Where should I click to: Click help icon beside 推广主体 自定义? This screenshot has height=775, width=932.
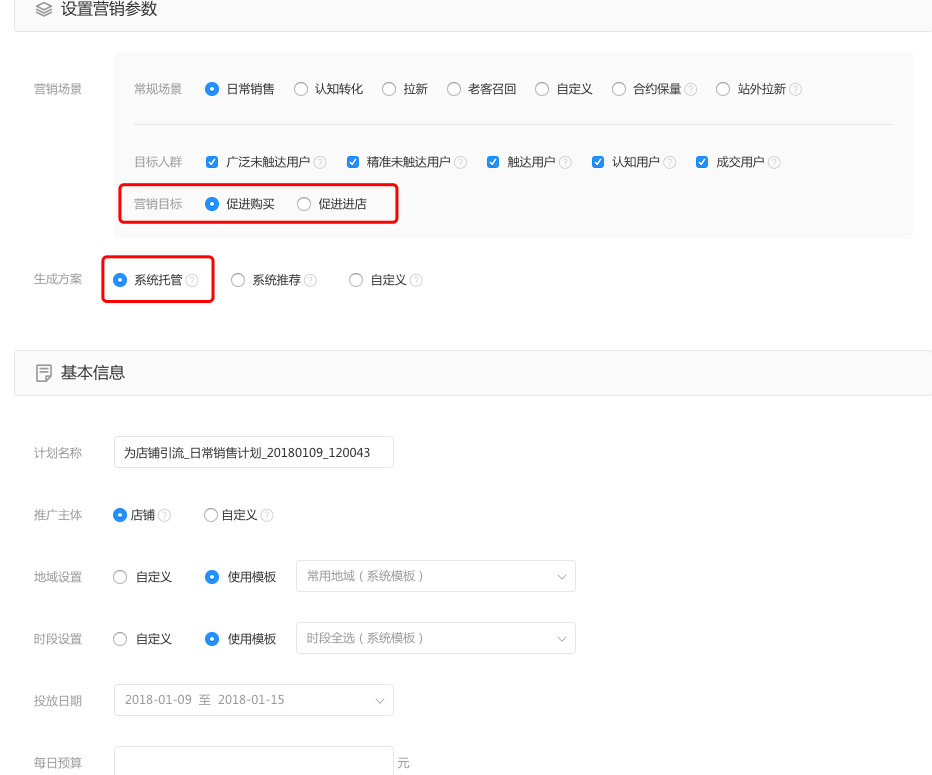(x=267, y=515)
